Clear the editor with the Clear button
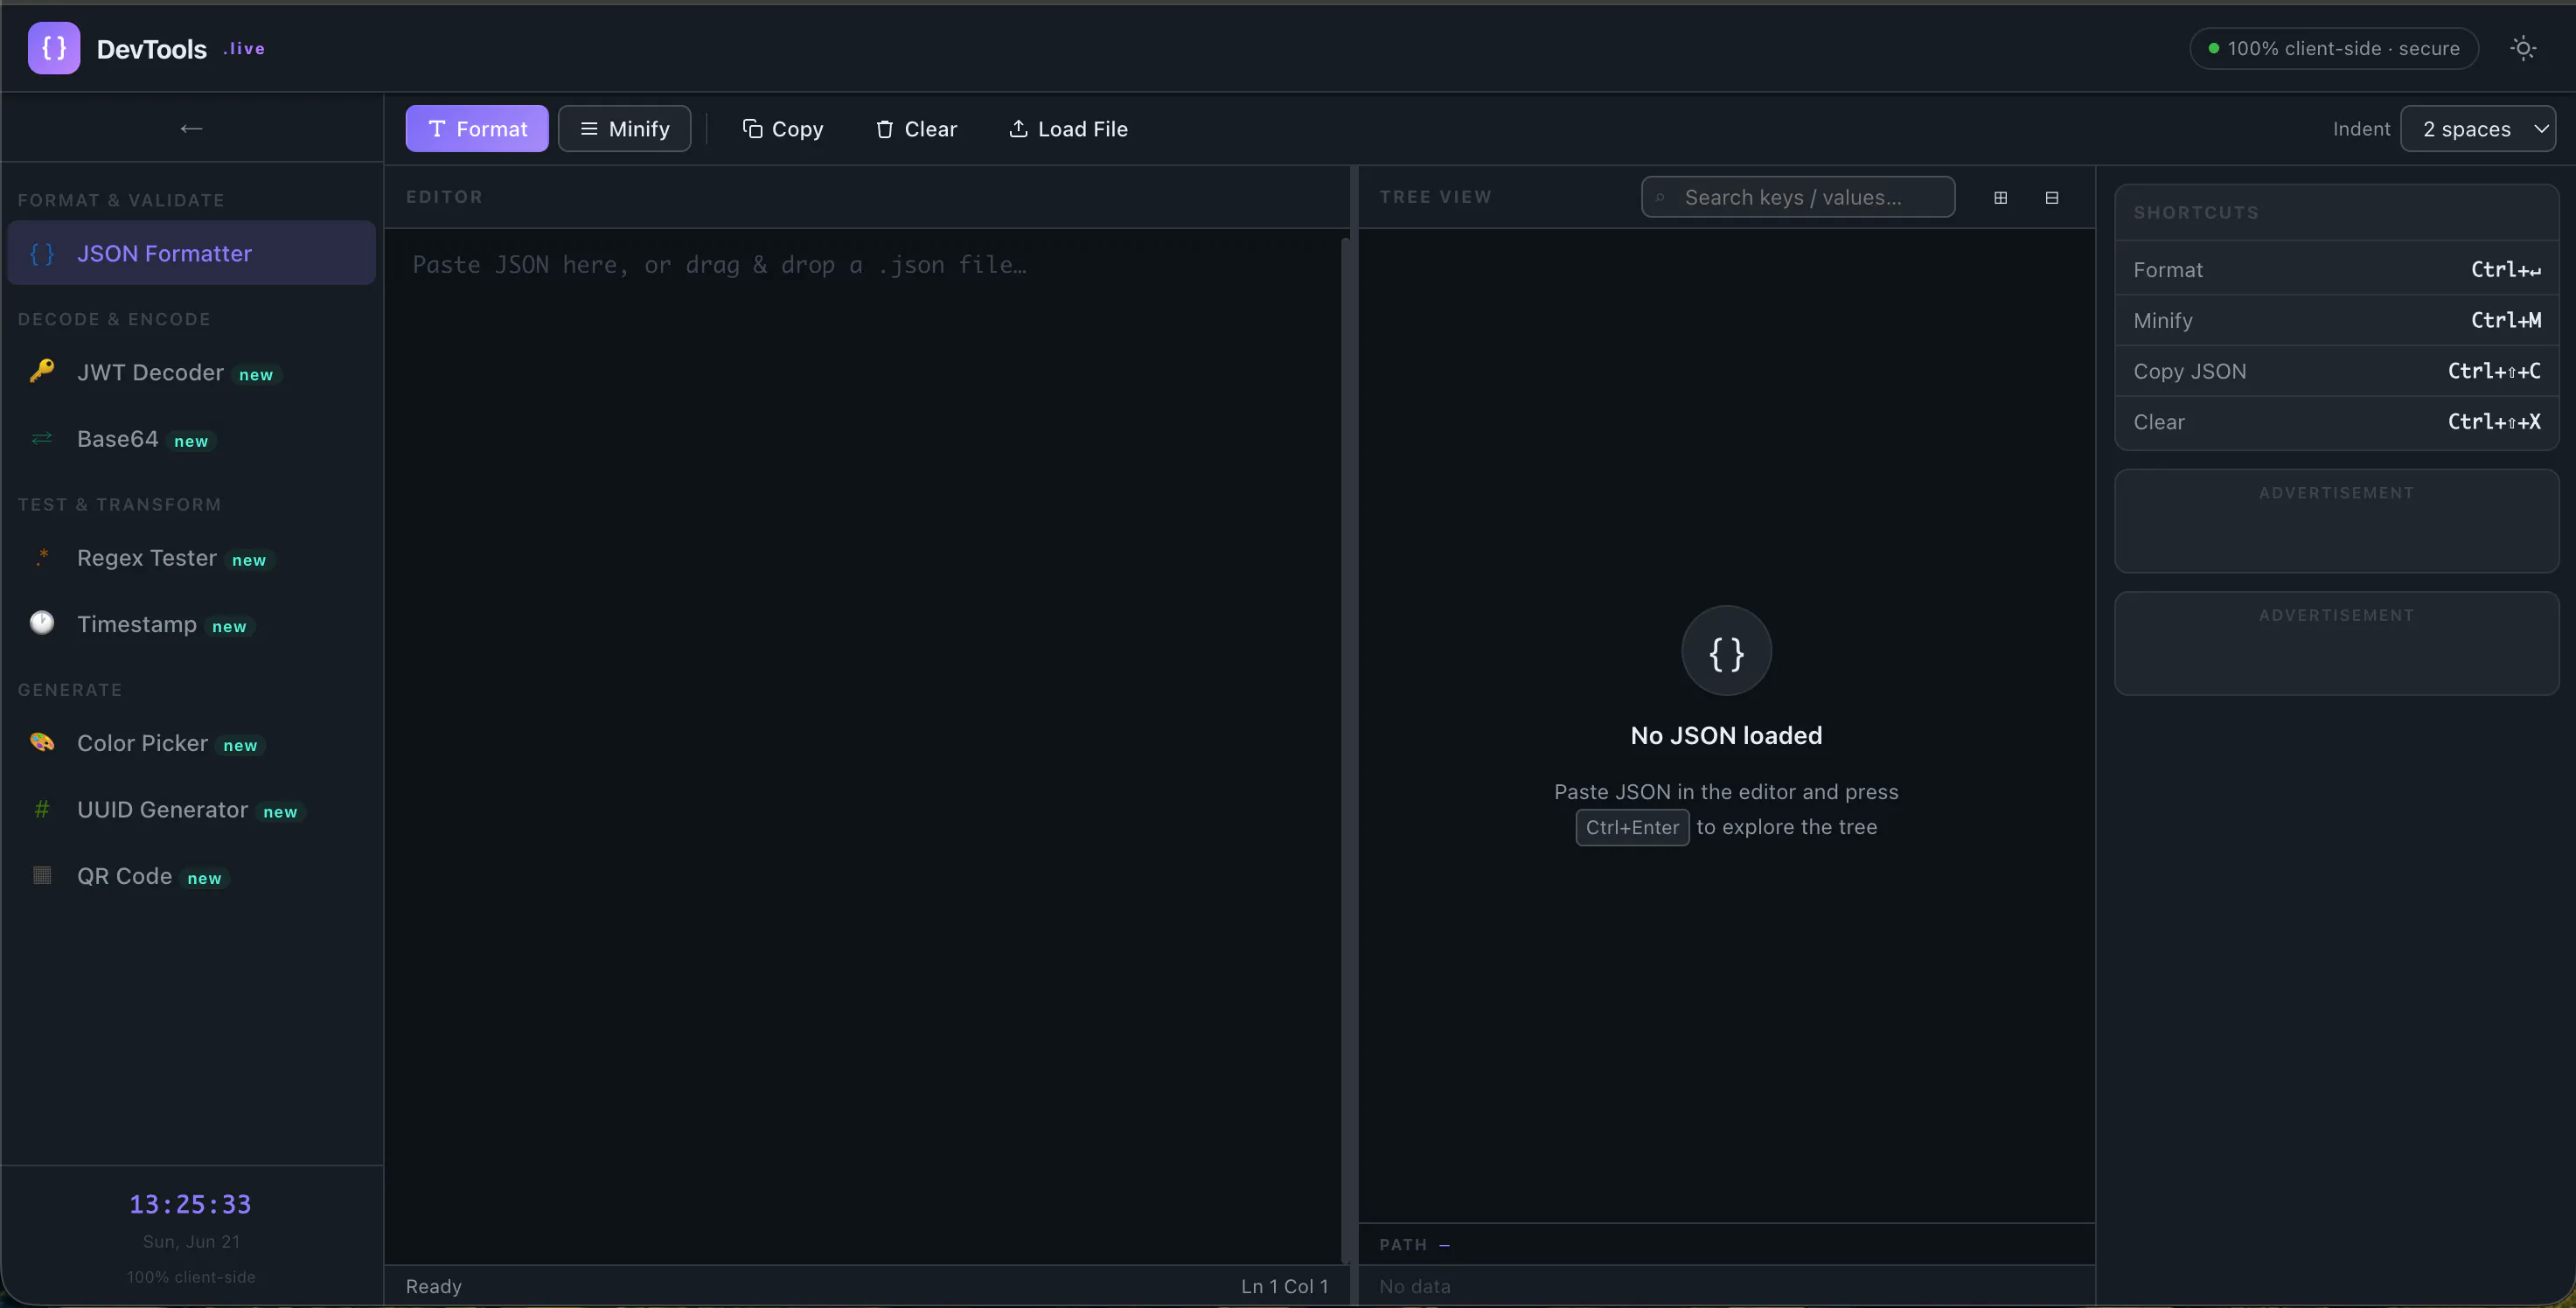The image size is (2576, 1308). 916,129
